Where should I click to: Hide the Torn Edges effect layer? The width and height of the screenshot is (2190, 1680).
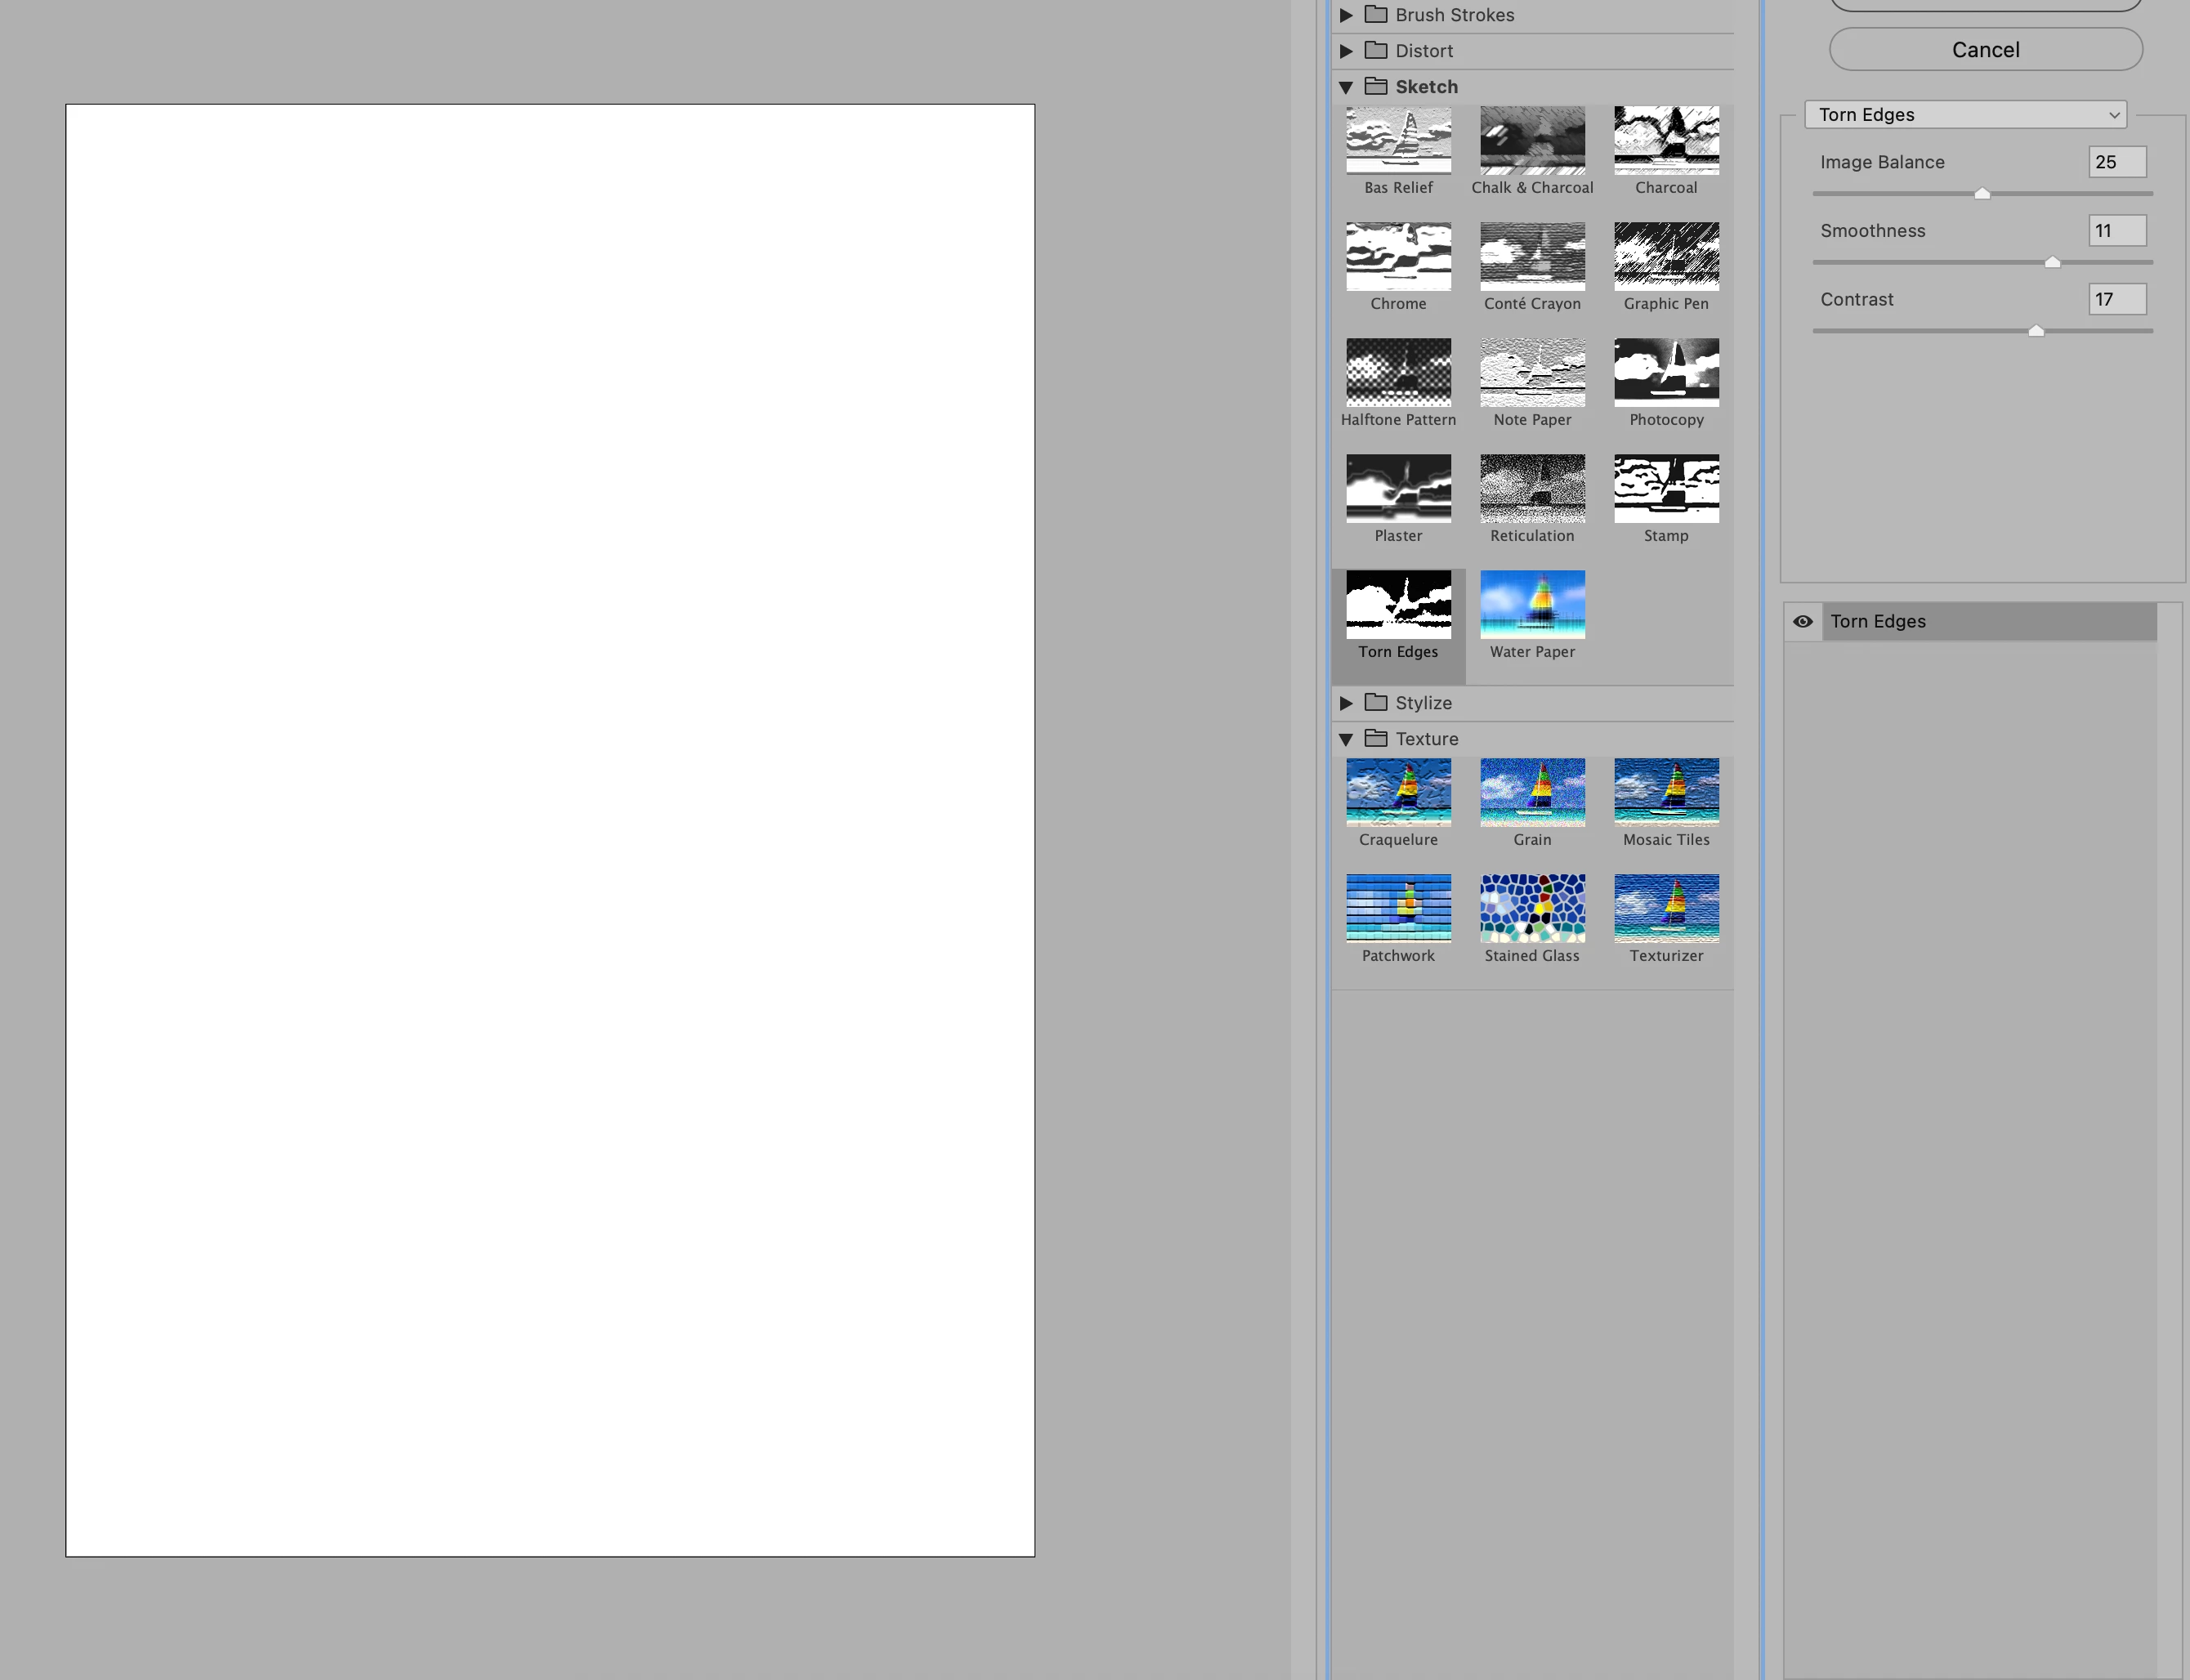(x=1802, y=621)
